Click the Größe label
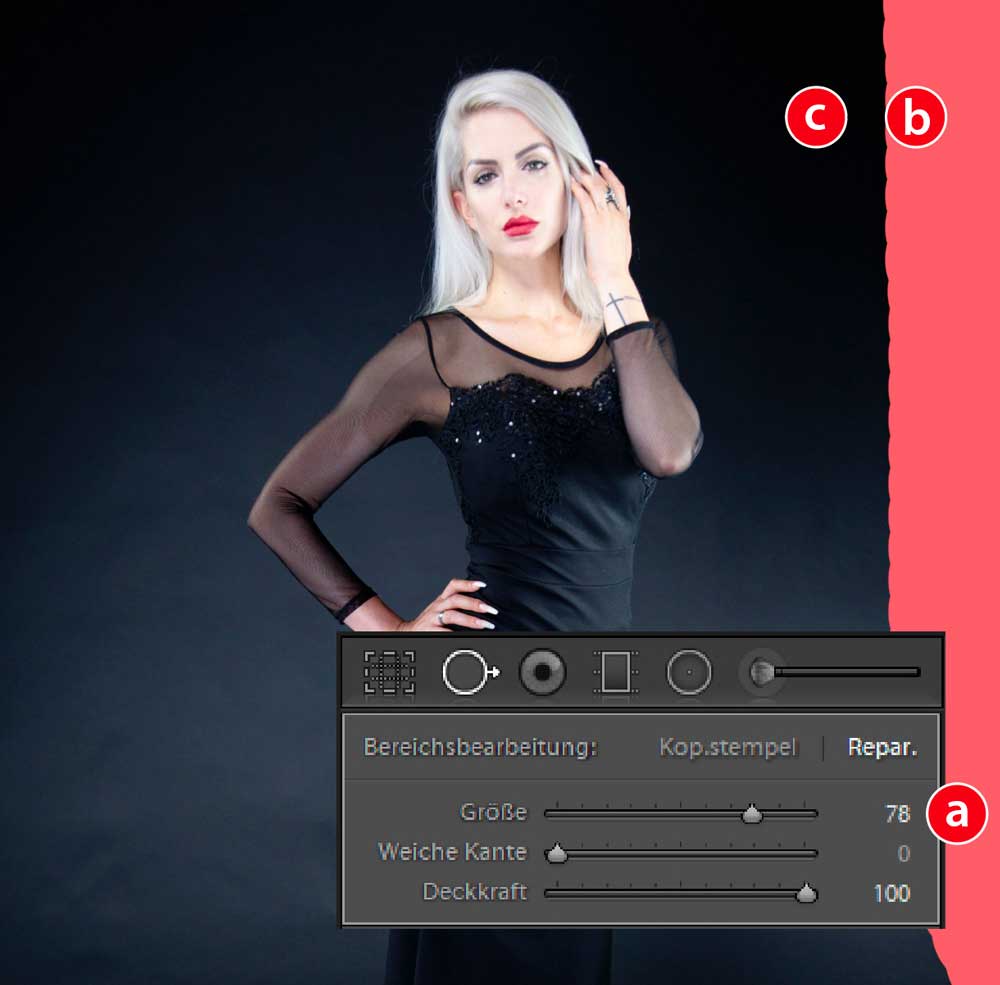Screen dimensions: 1000x985 click(494, 812)
